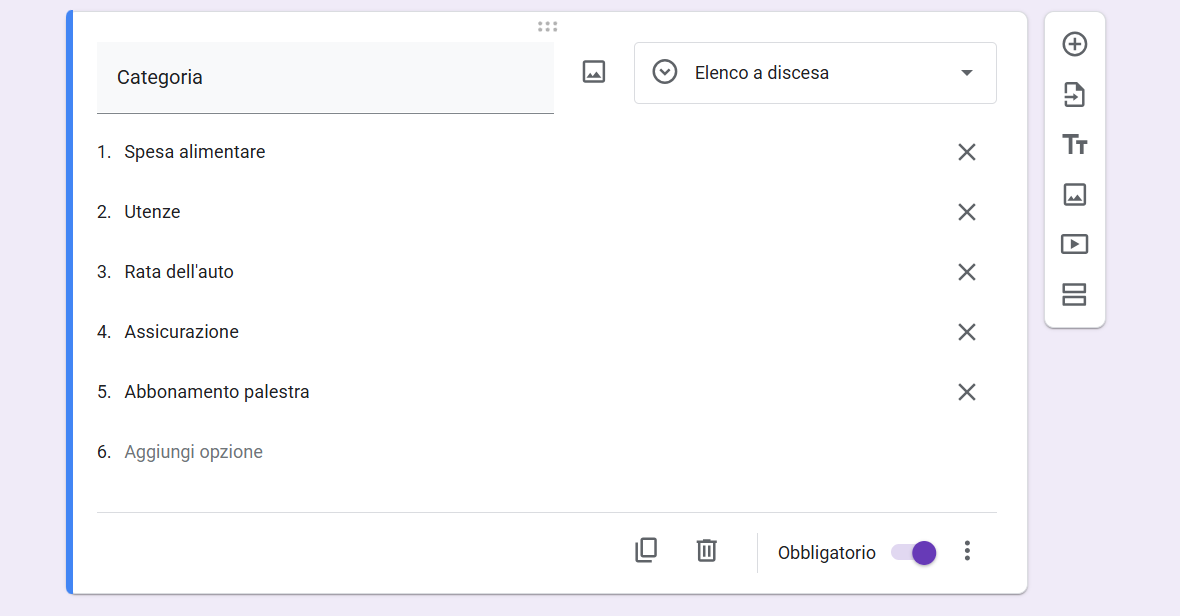The height and width of the screenshot is (616, 1180).
Task: Duplicate the Categoria question
Action: point(646,551)
